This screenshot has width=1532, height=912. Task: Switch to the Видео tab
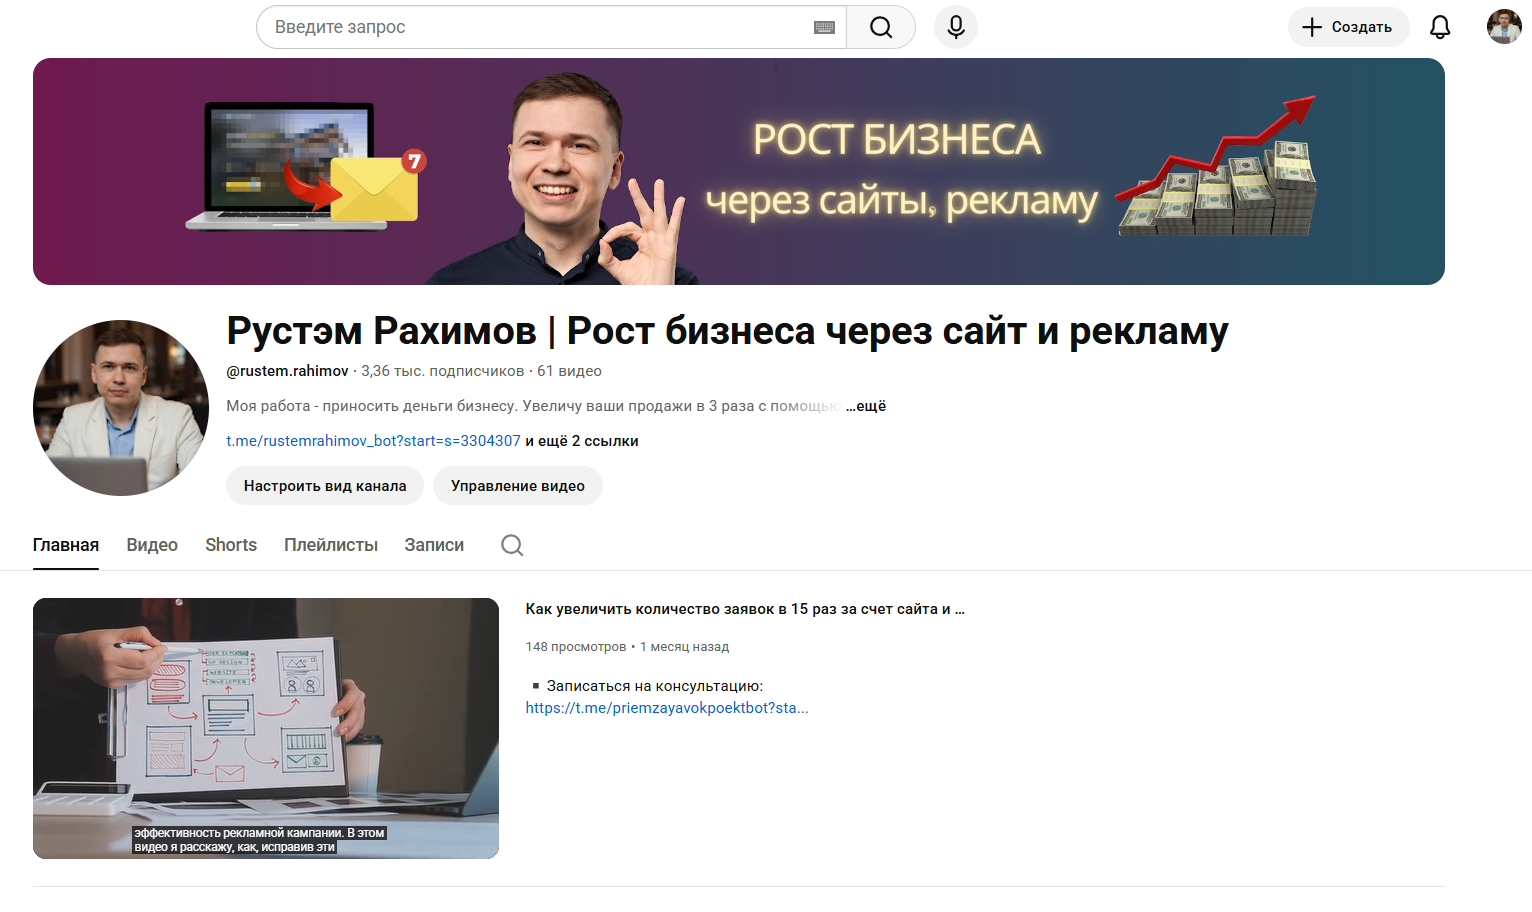pyautogui.click(x=152, y=545)
